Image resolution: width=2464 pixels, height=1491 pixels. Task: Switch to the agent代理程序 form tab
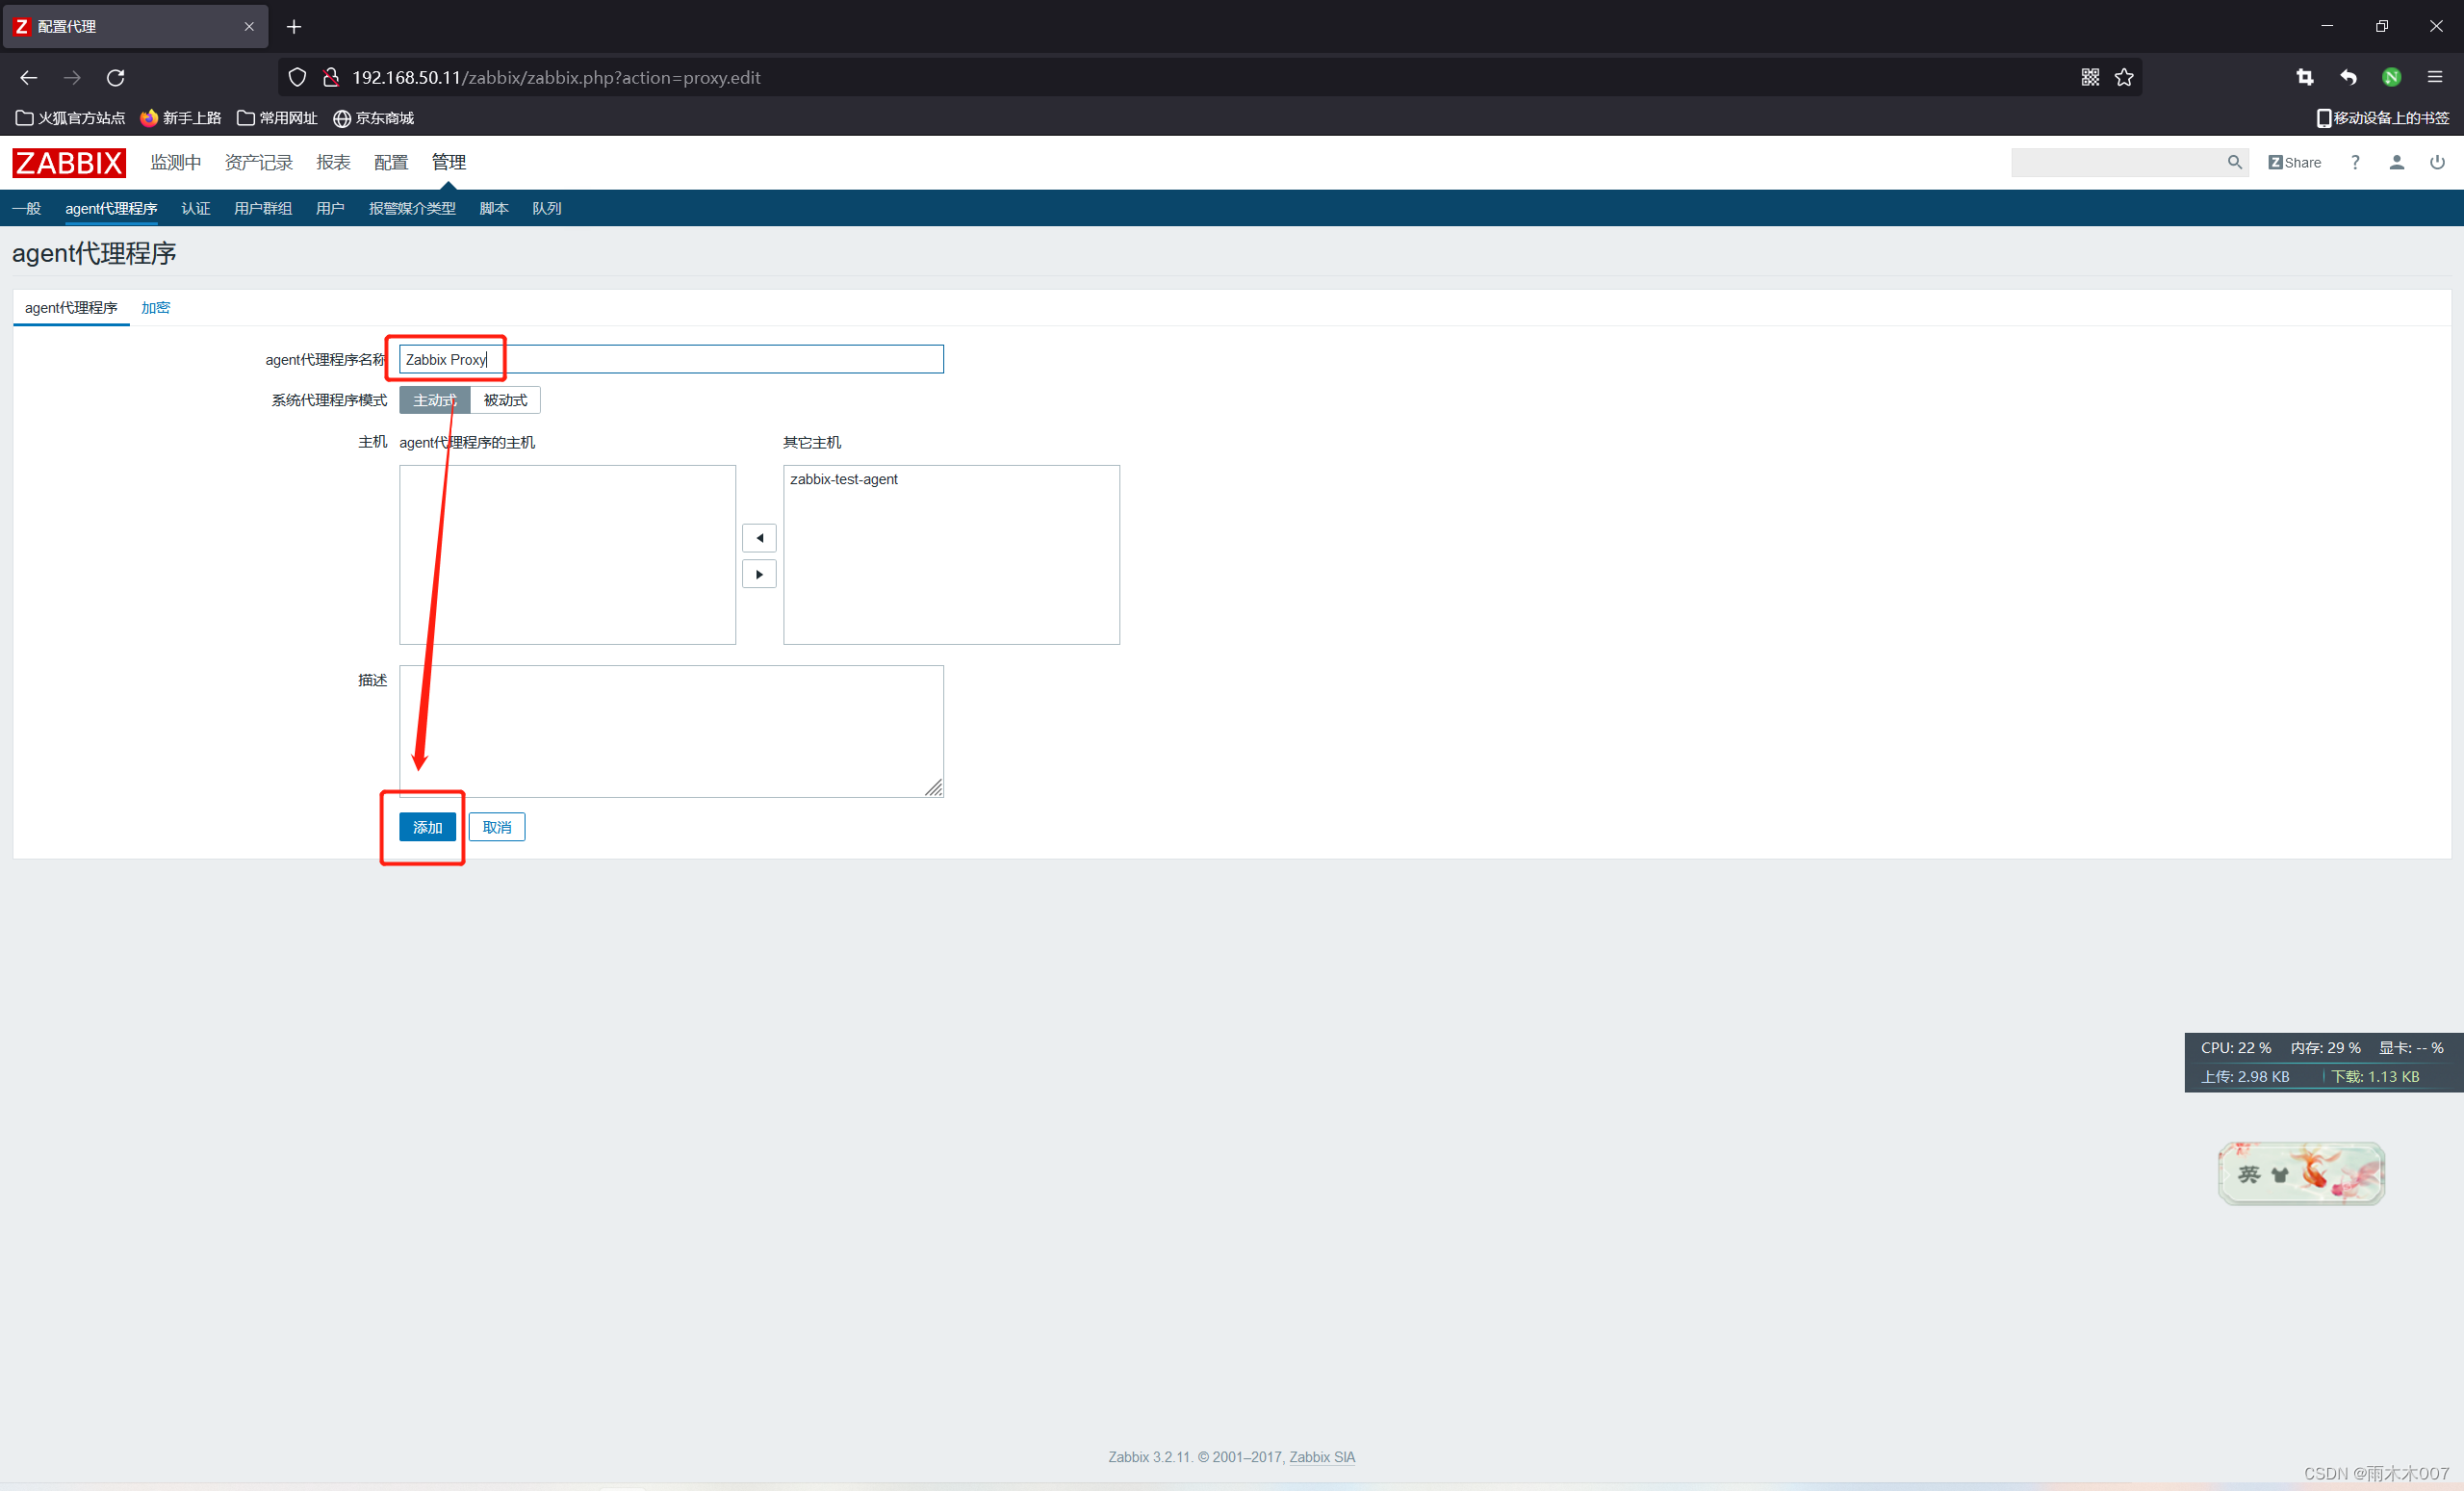point(71,307)
